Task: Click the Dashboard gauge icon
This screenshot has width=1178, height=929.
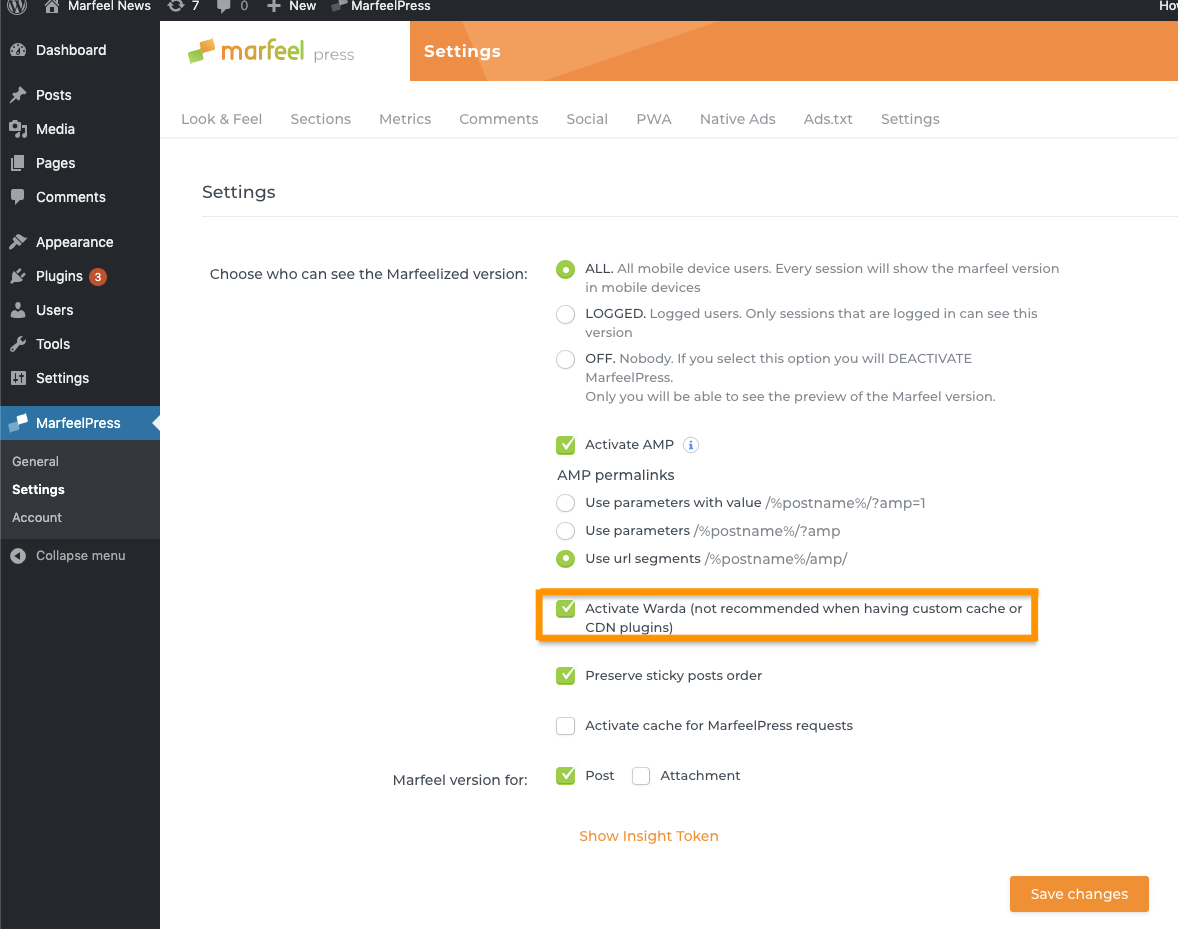Action: [18, 50]
